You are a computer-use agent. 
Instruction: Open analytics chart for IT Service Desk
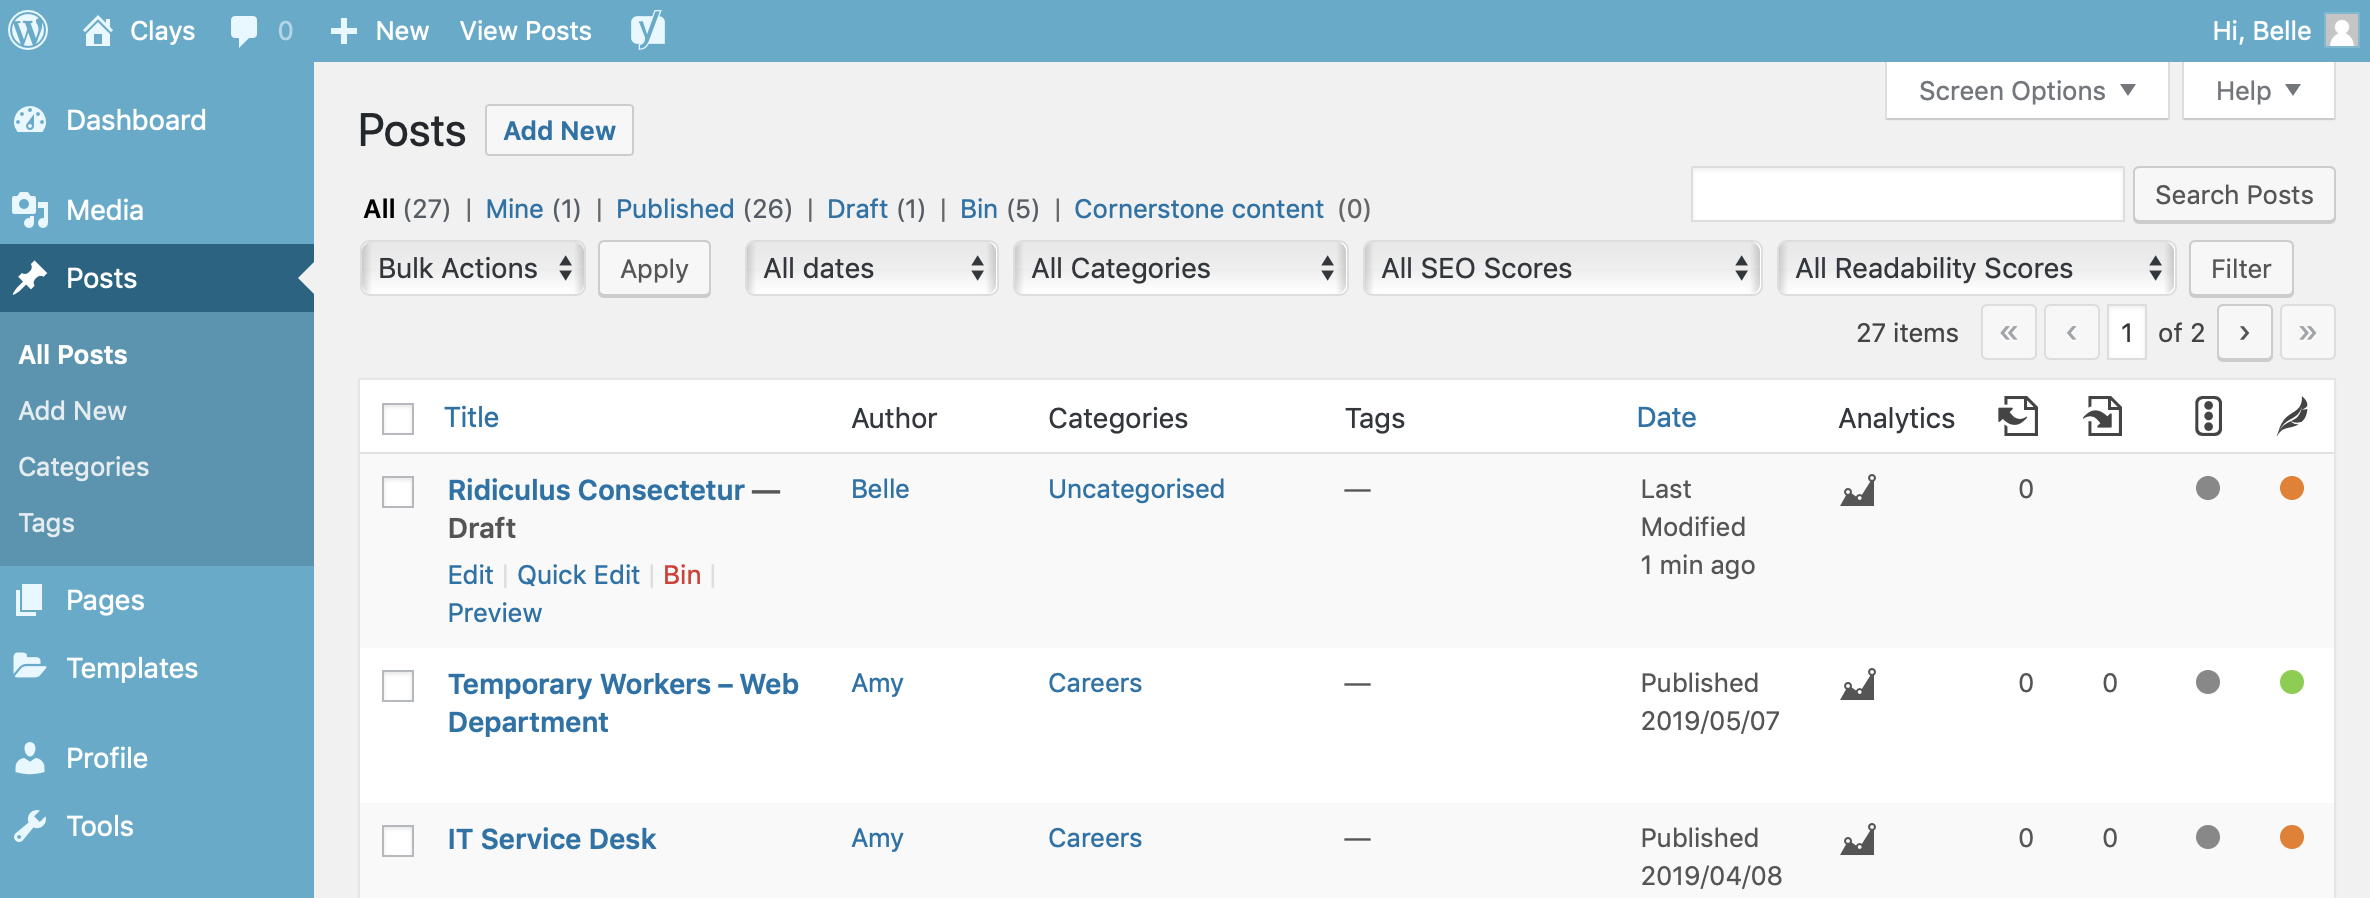click(1859, 839)
